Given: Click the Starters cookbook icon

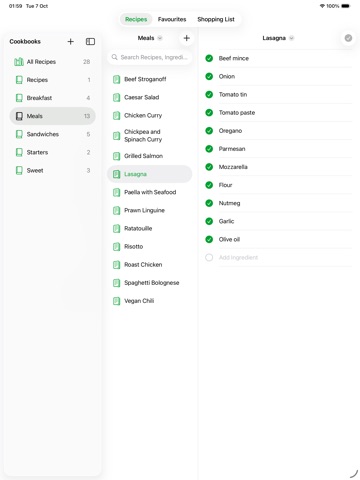Looking at the screenshot, I should click(x=19, y=152).
